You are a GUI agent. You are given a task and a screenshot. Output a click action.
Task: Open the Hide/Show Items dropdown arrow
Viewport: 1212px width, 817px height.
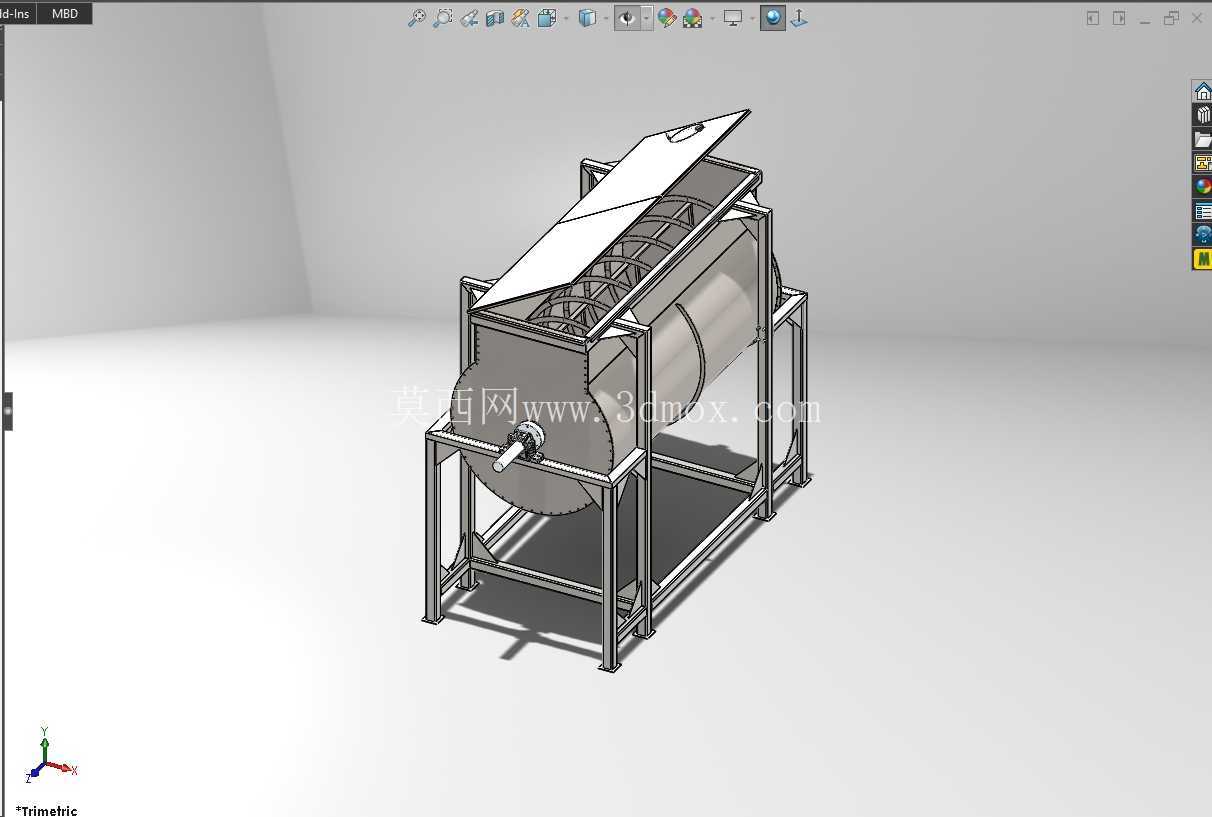pyautogui.click(x=647, y=18)
